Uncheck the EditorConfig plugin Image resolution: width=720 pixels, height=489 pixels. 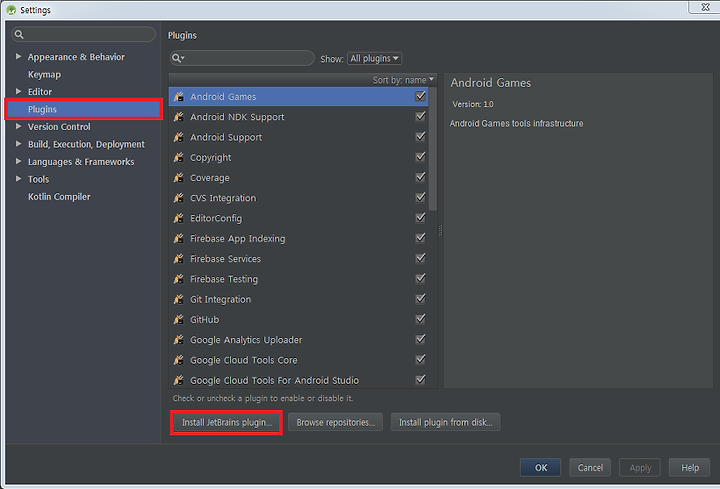coord(420,217)
